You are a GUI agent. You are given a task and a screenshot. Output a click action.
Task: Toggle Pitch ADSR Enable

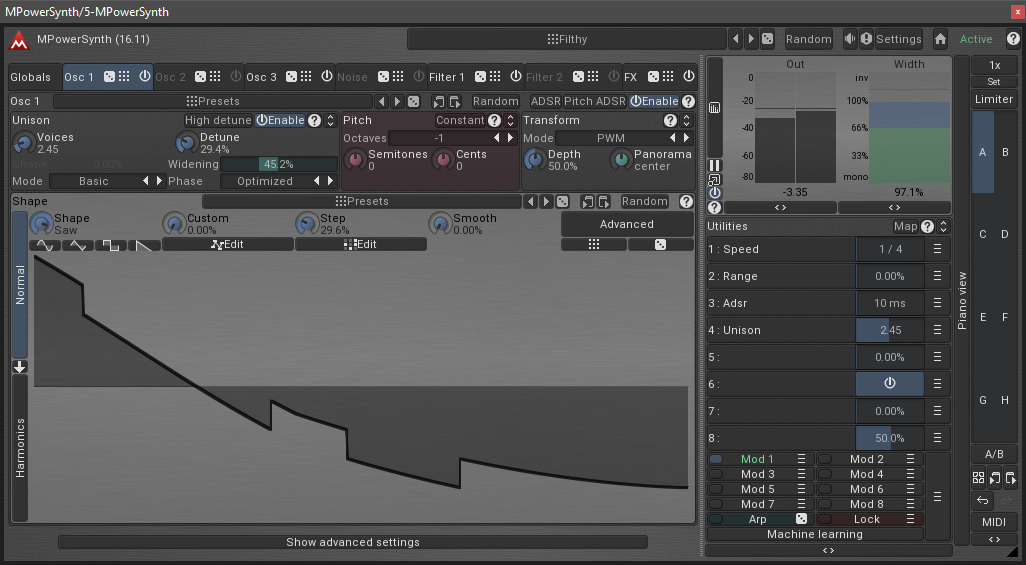pyautogui.click(x=654, y=101)
